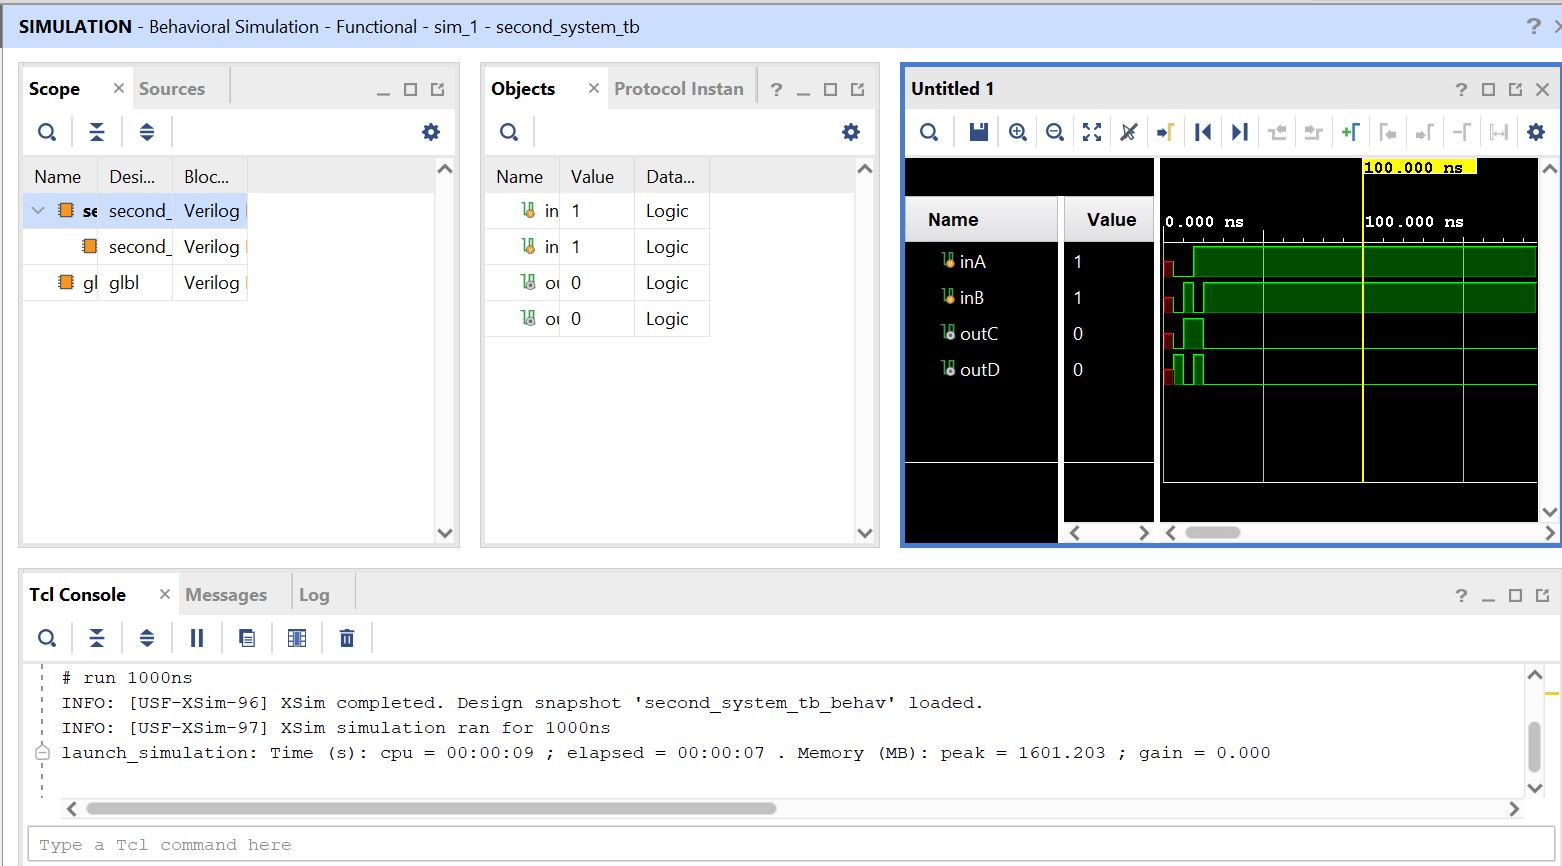Viewport: 1562px width, 866px height.
Task: Open the Messages tab
Action: (226, 595)
